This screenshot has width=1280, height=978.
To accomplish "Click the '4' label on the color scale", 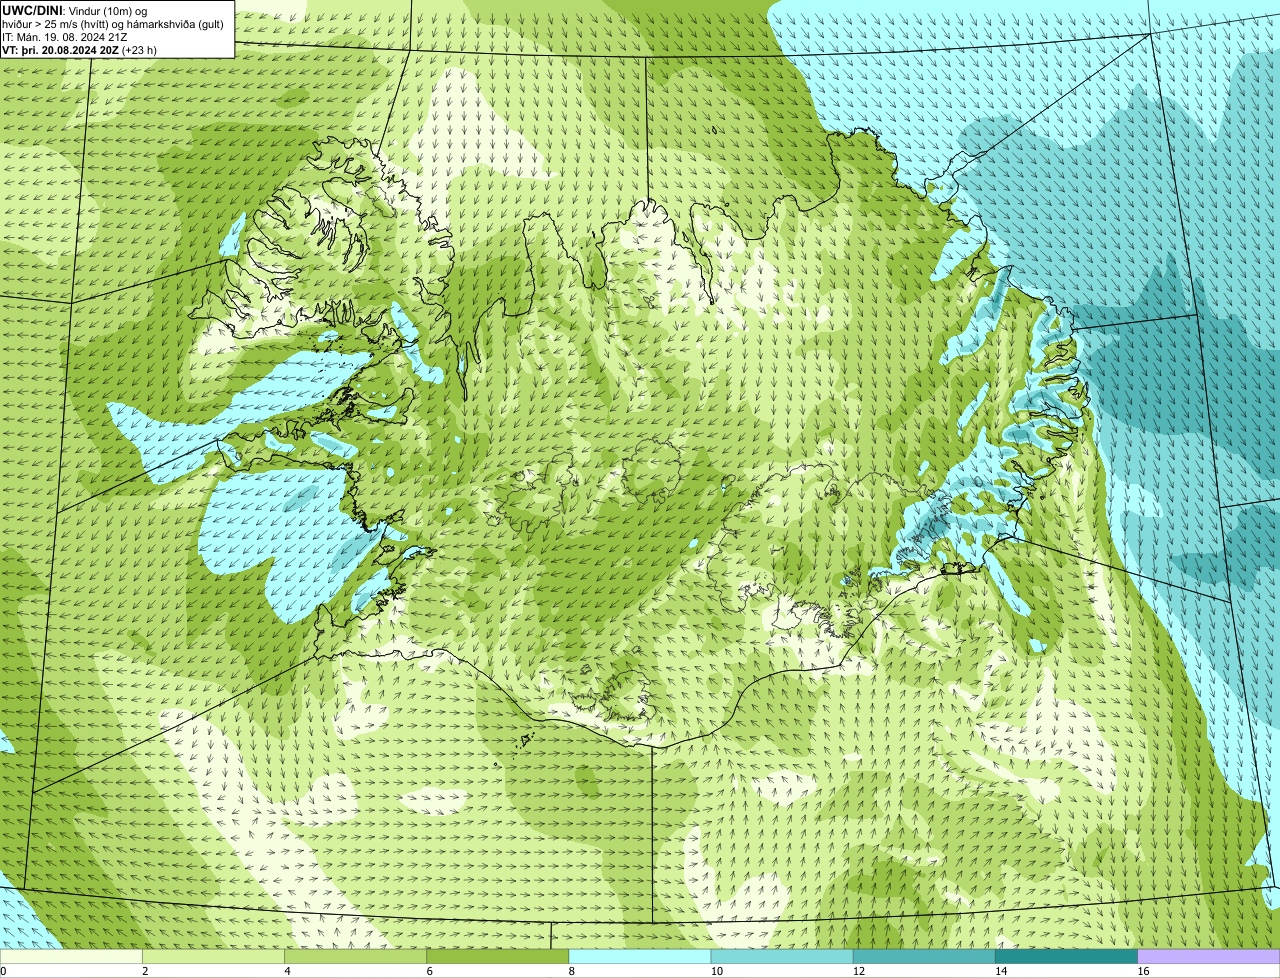I will coord(287,971).
